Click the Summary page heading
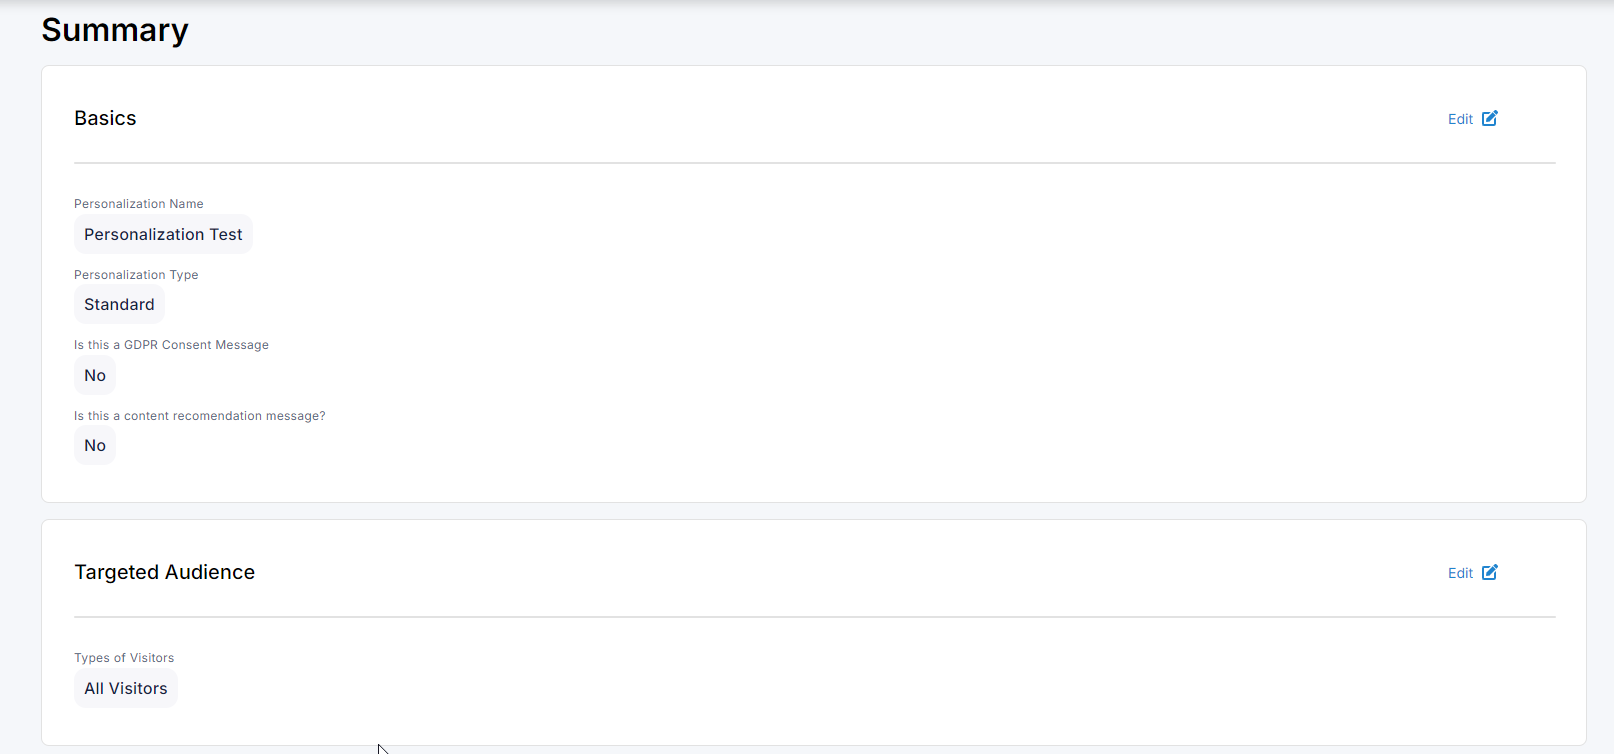1614x754 pixels. pyautogui.click(x=115, y=30)
